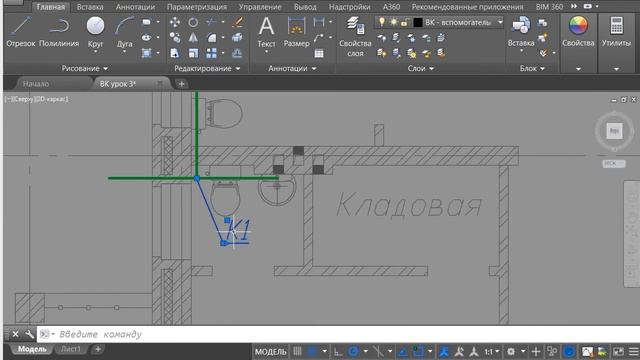This screenshot has width=640, height=360.
Task: Click the Erase tool icon
Action: 237,22
